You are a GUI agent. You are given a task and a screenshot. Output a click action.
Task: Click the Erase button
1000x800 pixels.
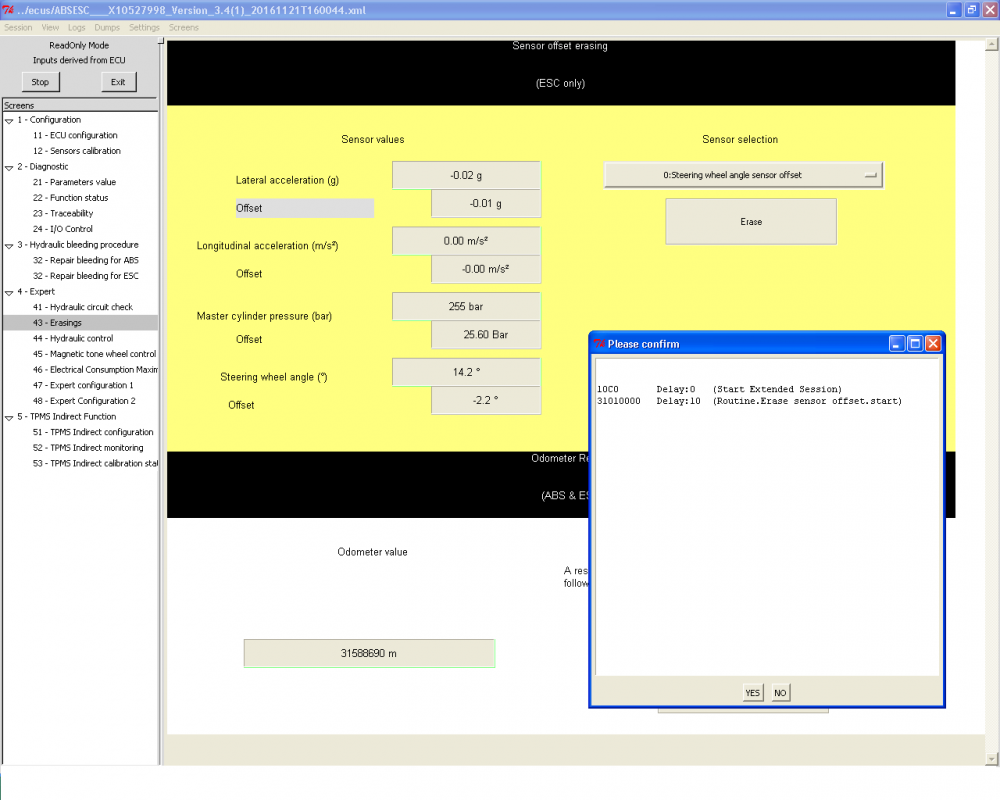click(x=751, y=221)
